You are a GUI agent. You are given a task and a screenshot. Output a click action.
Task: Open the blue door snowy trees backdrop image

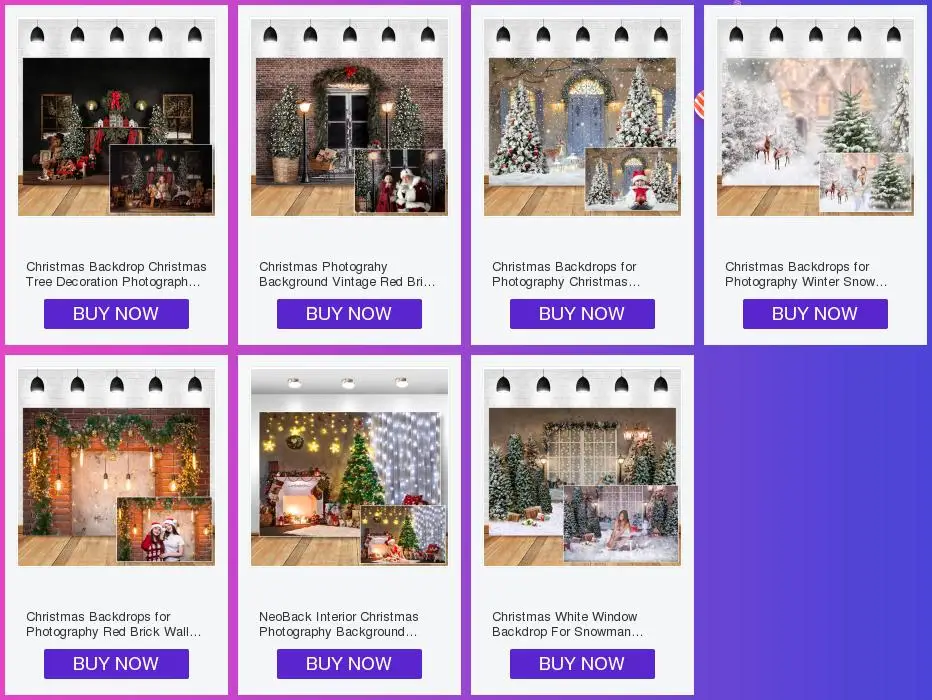[x=582, y=117]
